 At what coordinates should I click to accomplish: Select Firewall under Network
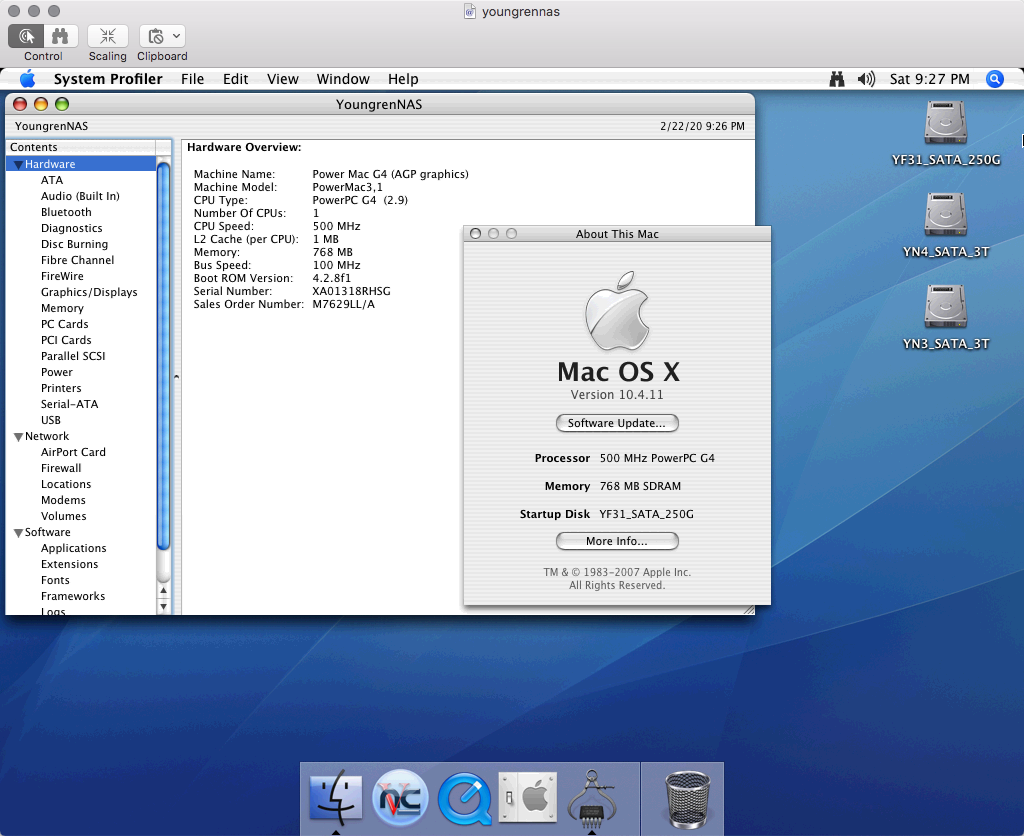coord(61,468)
